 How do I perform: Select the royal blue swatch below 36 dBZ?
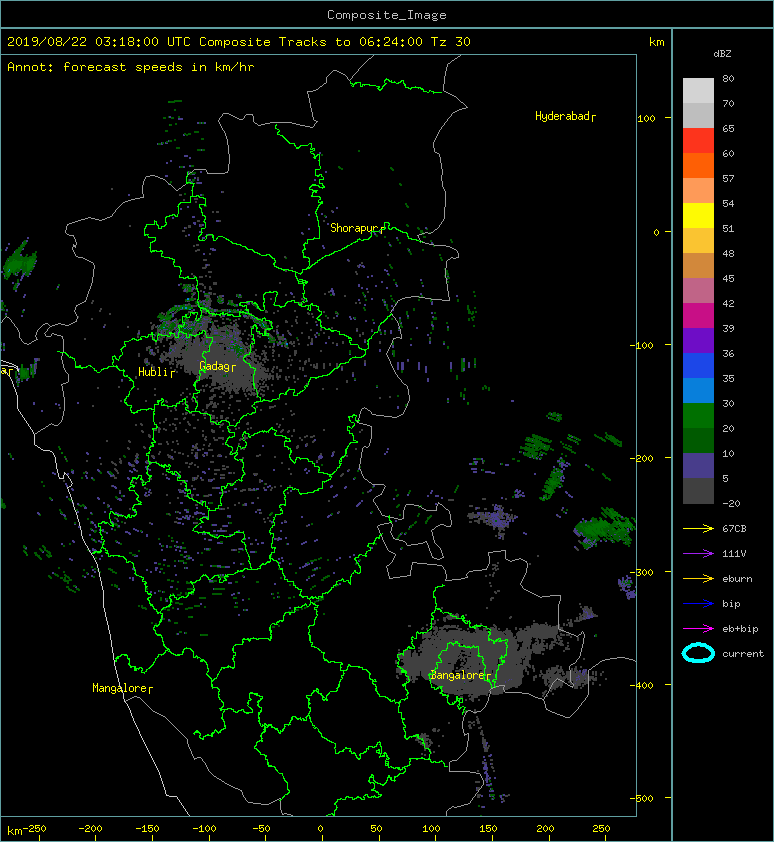click(x=698, y=366)
